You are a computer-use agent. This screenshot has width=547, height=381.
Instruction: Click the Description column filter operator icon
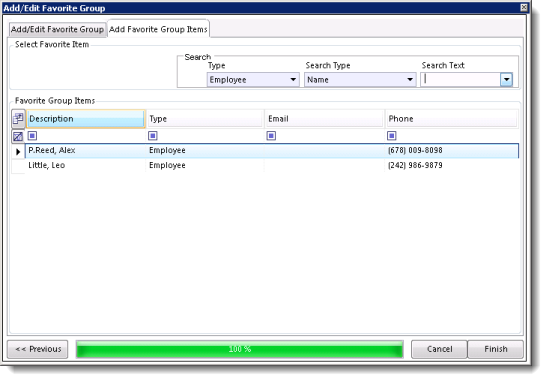pyautogui.click(x=32, y=136)
